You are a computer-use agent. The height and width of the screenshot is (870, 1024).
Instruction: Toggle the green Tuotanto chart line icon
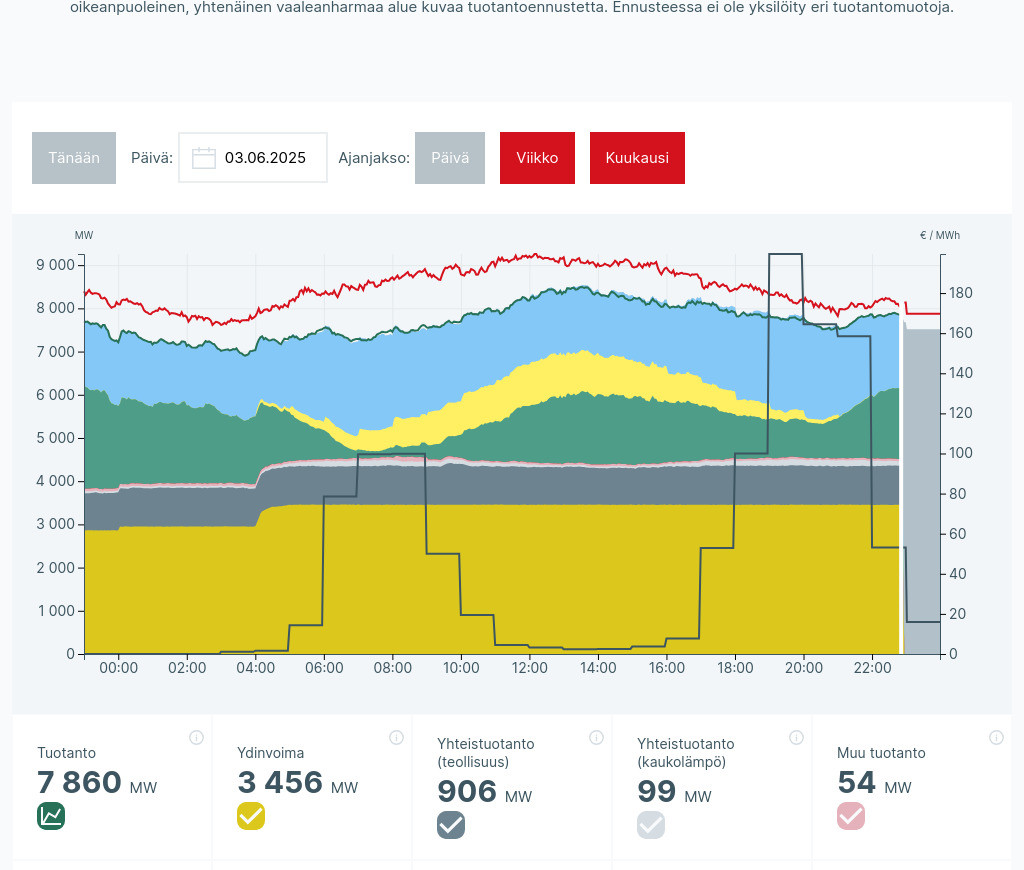click(51, 816)
